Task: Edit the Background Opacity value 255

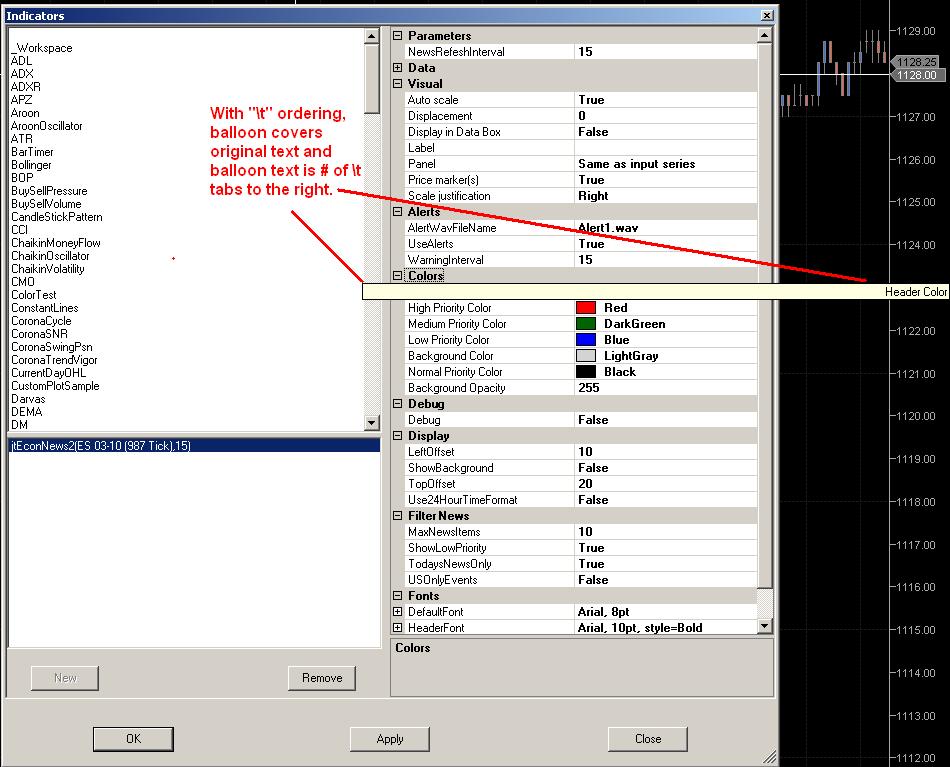Action: 666,388
